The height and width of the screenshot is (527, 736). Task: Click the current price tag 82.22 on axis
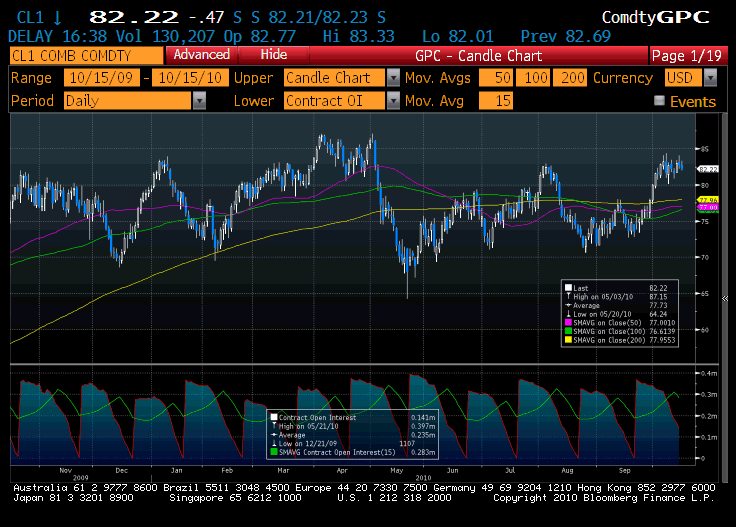point(709,169)
